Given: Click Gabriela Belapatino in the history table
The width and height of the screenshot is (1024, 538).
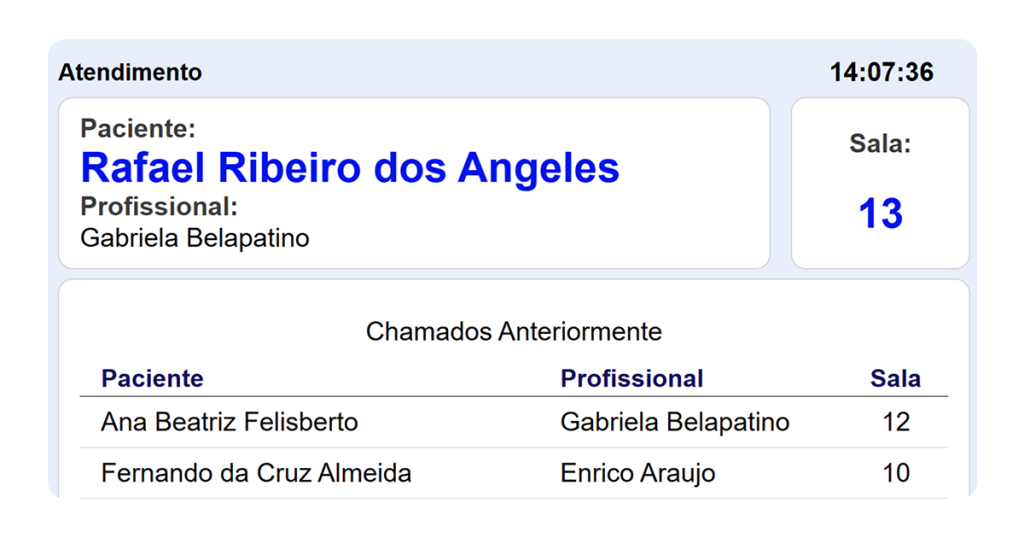Looking at the screenshot, I should pyautogui.click(x=675, y=422).
